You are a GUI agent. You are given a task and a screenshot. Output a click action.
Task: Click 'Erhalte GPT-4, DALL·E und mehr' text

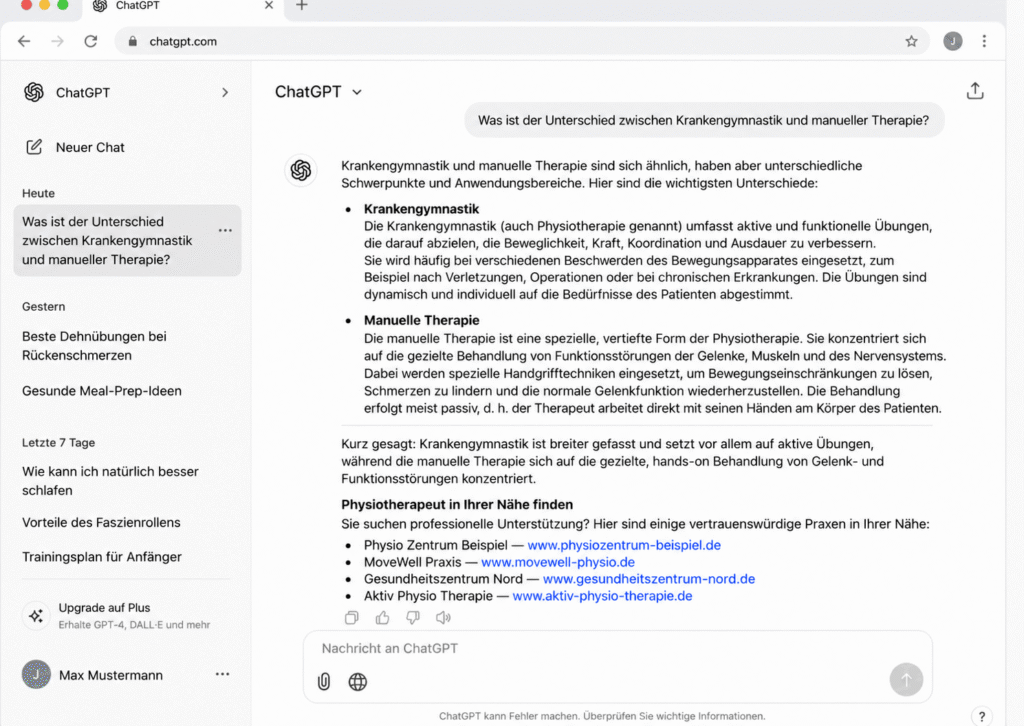pyautogui.click(x=134, y=625)
